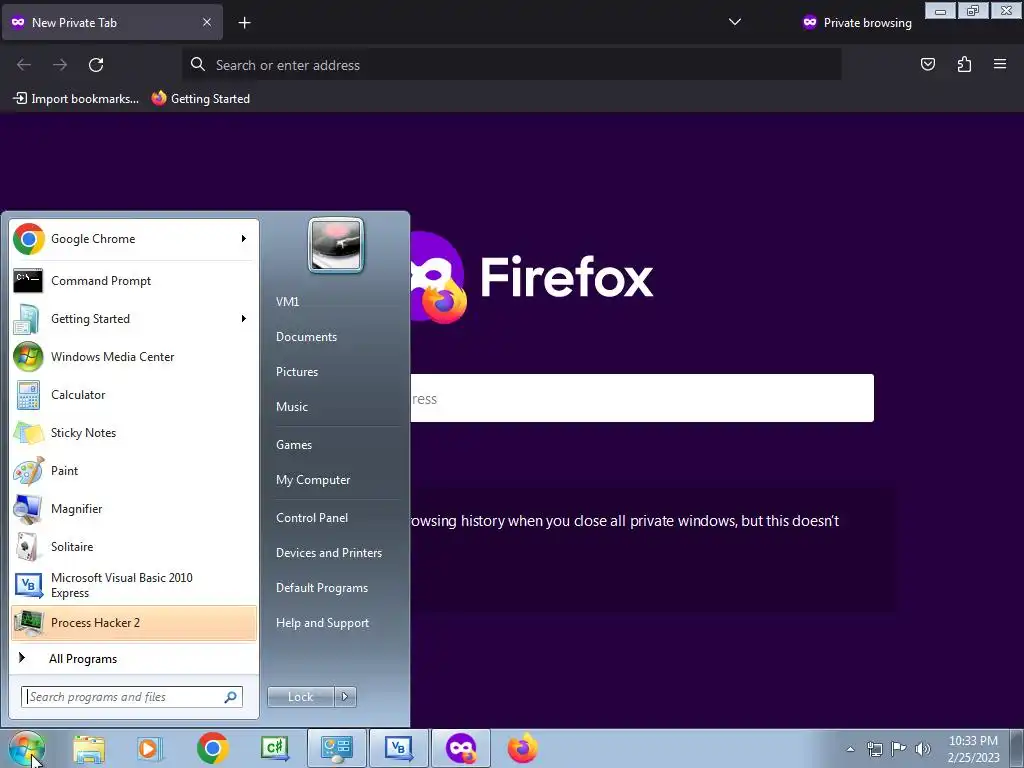The height and width of the screenshot is (768, 1024).
Task: Open Games from the Start menu
Action: [x=294, y=445]
